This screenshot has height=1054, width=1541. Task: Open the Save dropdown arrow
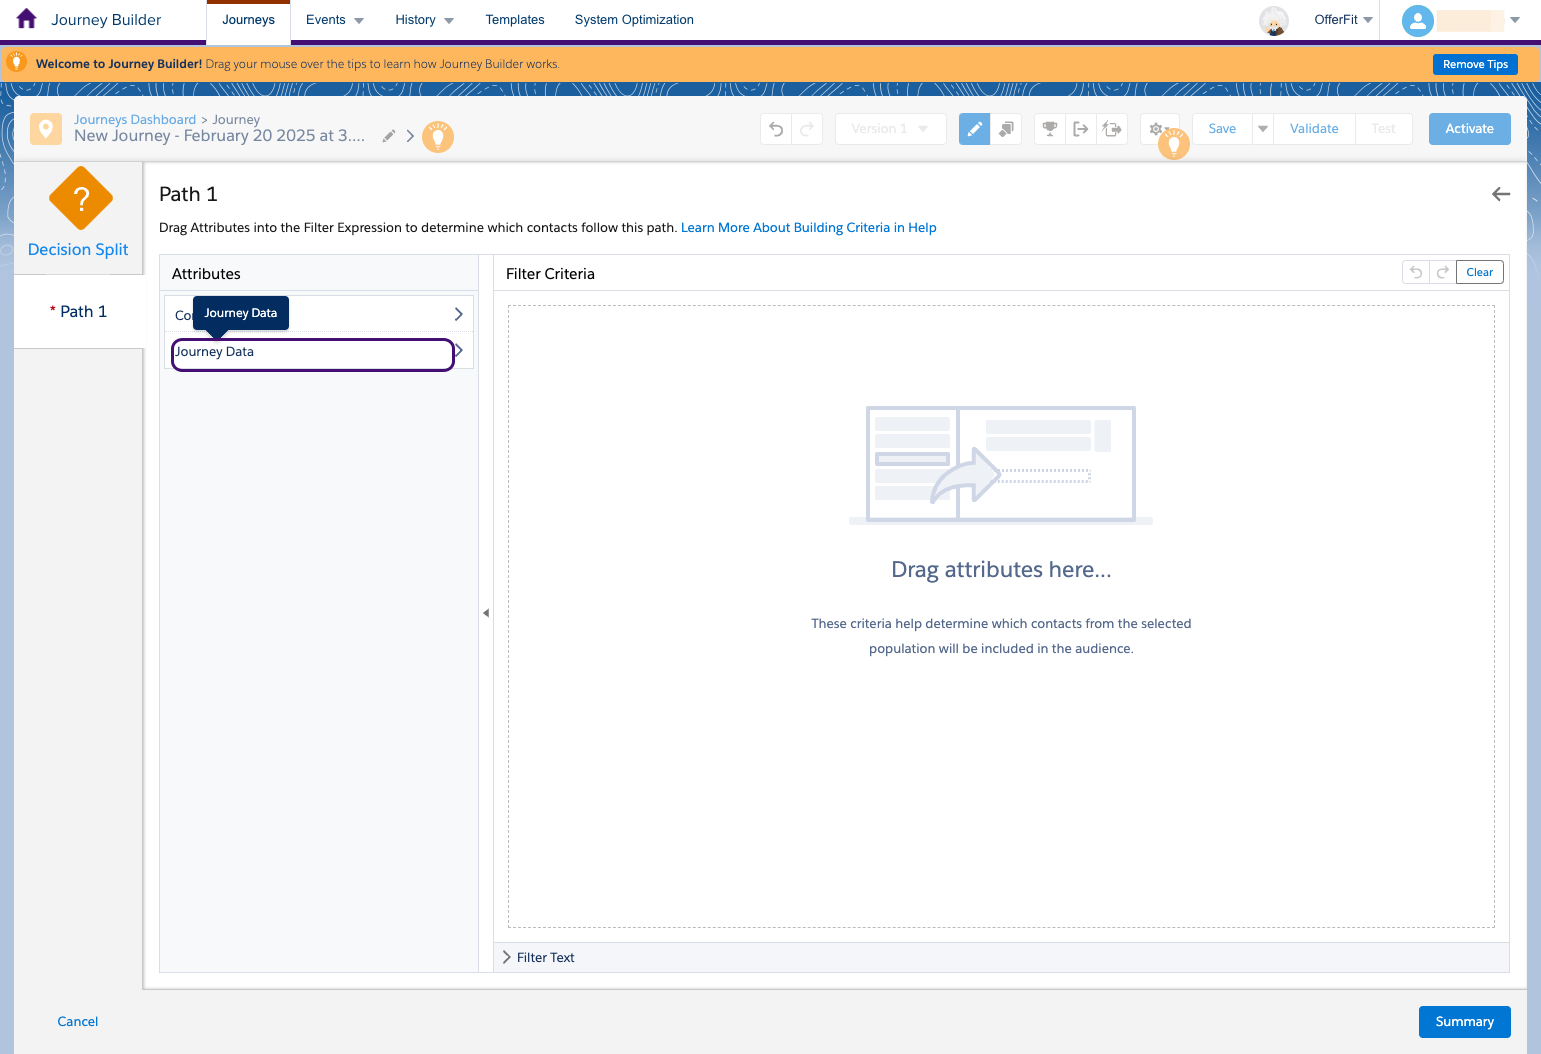[x=1262, y=128]
